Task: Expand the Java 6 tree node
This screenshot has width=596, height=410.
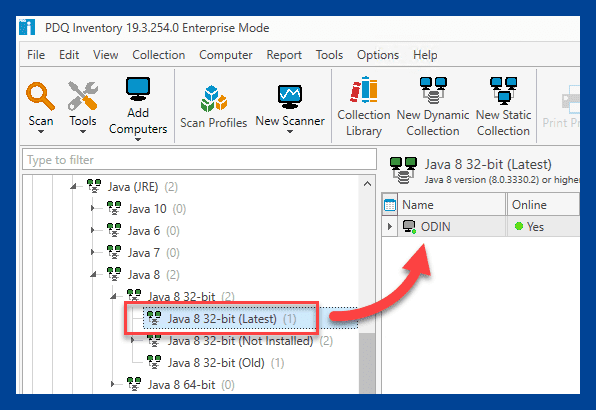Action: pyautogui.click(x=92, y=230)
